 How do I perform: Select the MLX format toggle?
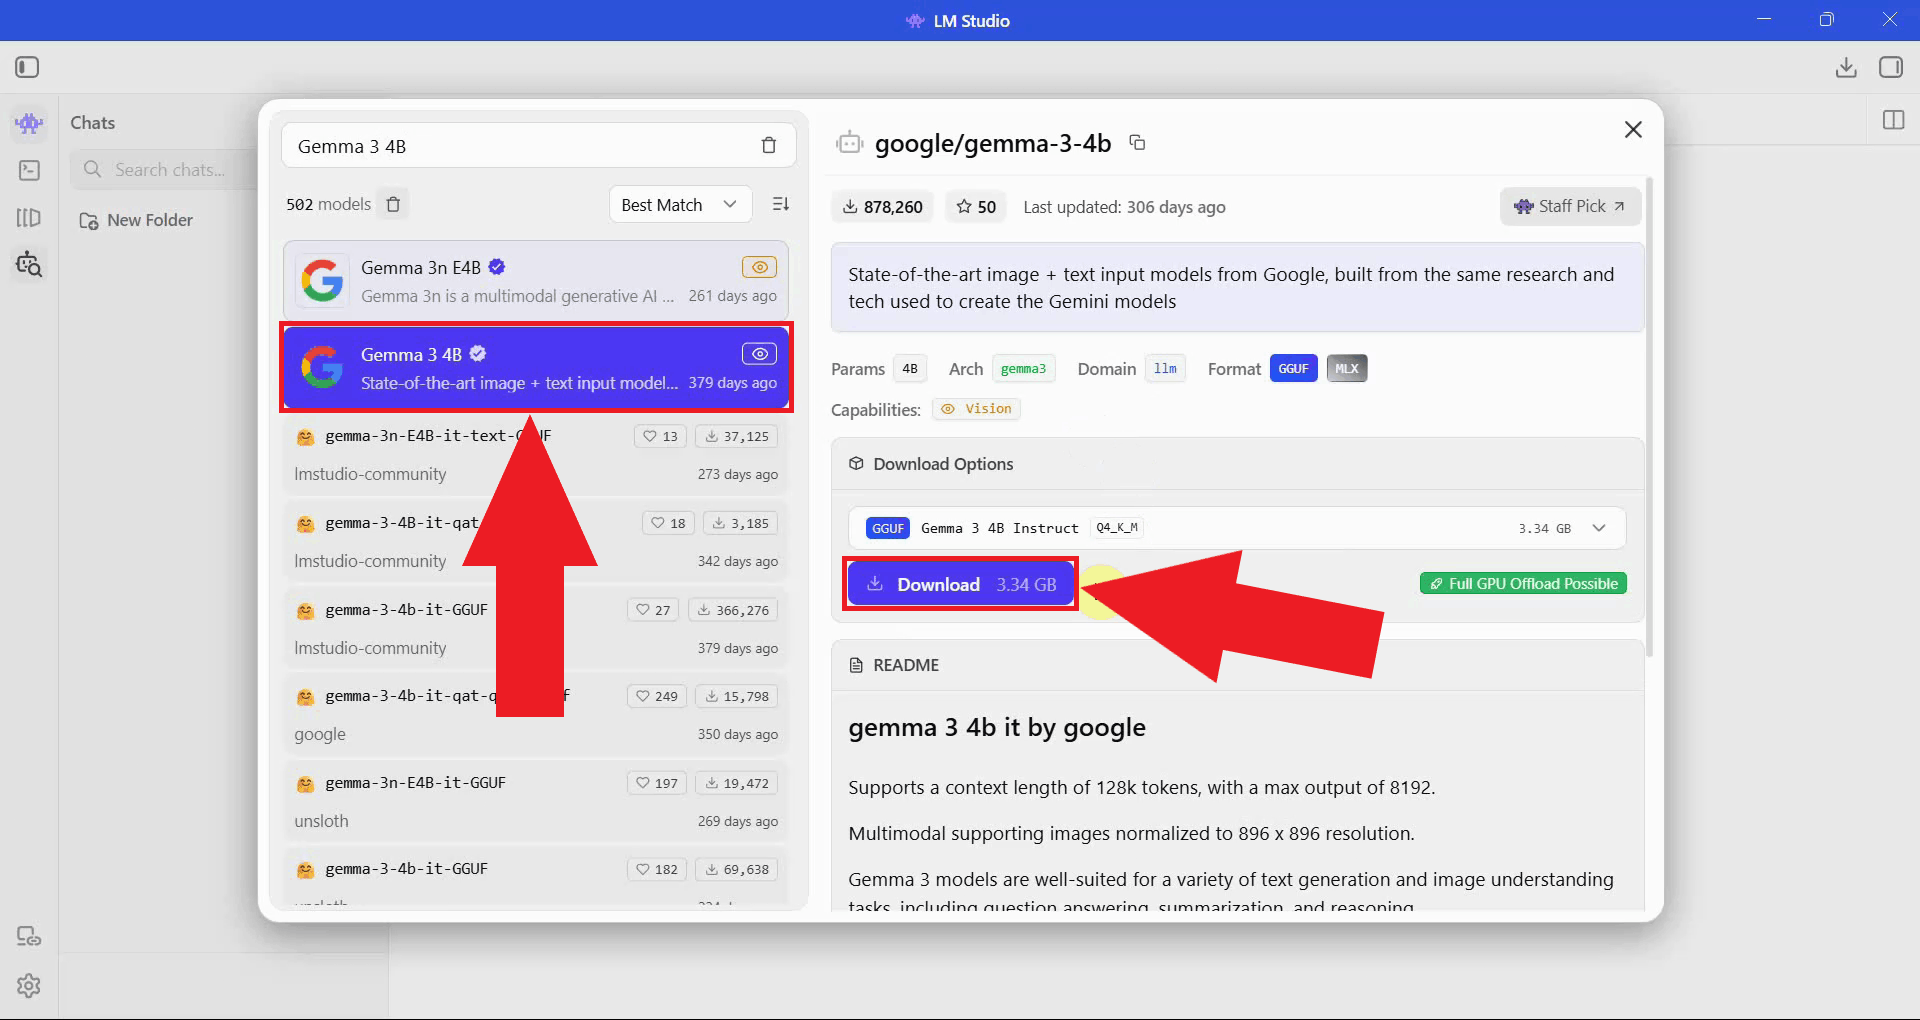click(1346, 369)
